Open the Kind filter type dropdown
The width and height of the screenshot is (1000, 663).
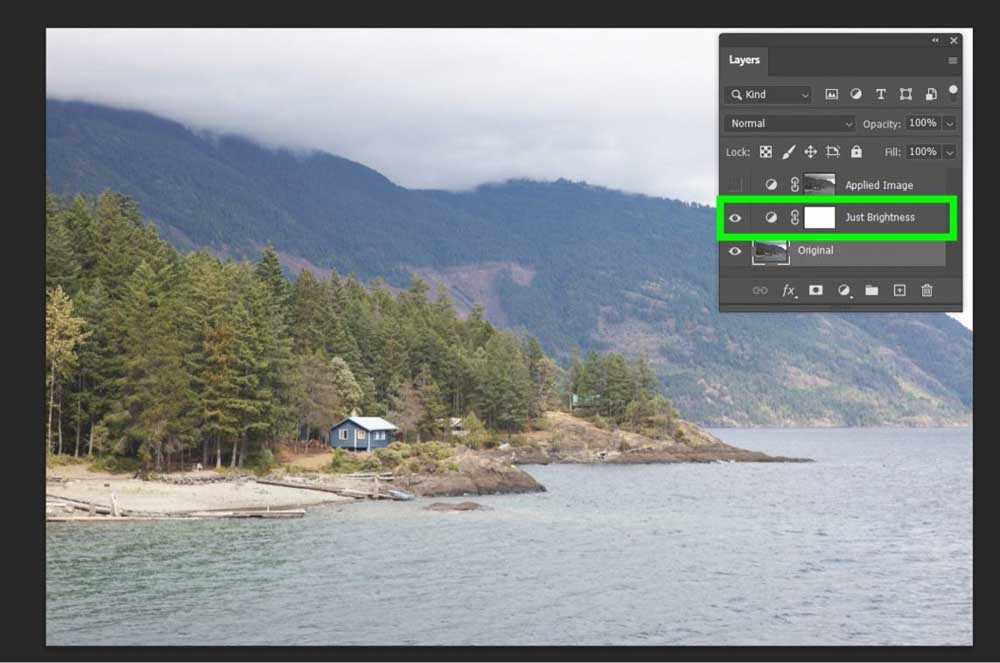768,94
